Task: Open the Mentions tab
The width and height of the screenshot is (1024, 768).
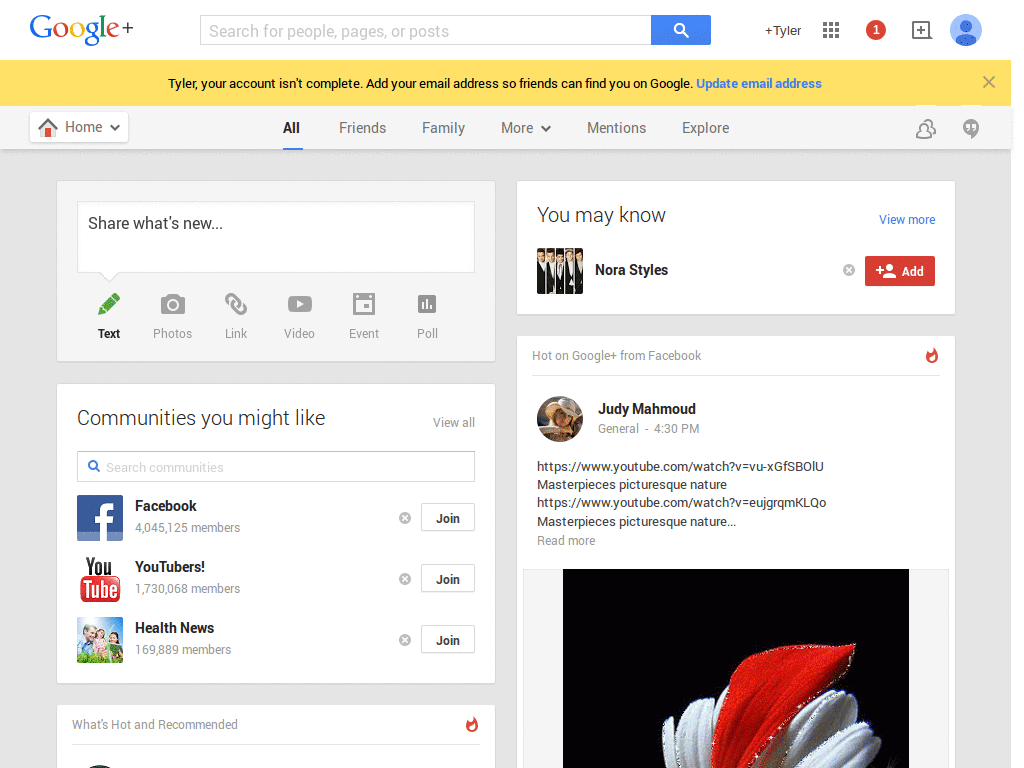Action: pyautogui.click(x=616, y=128)
